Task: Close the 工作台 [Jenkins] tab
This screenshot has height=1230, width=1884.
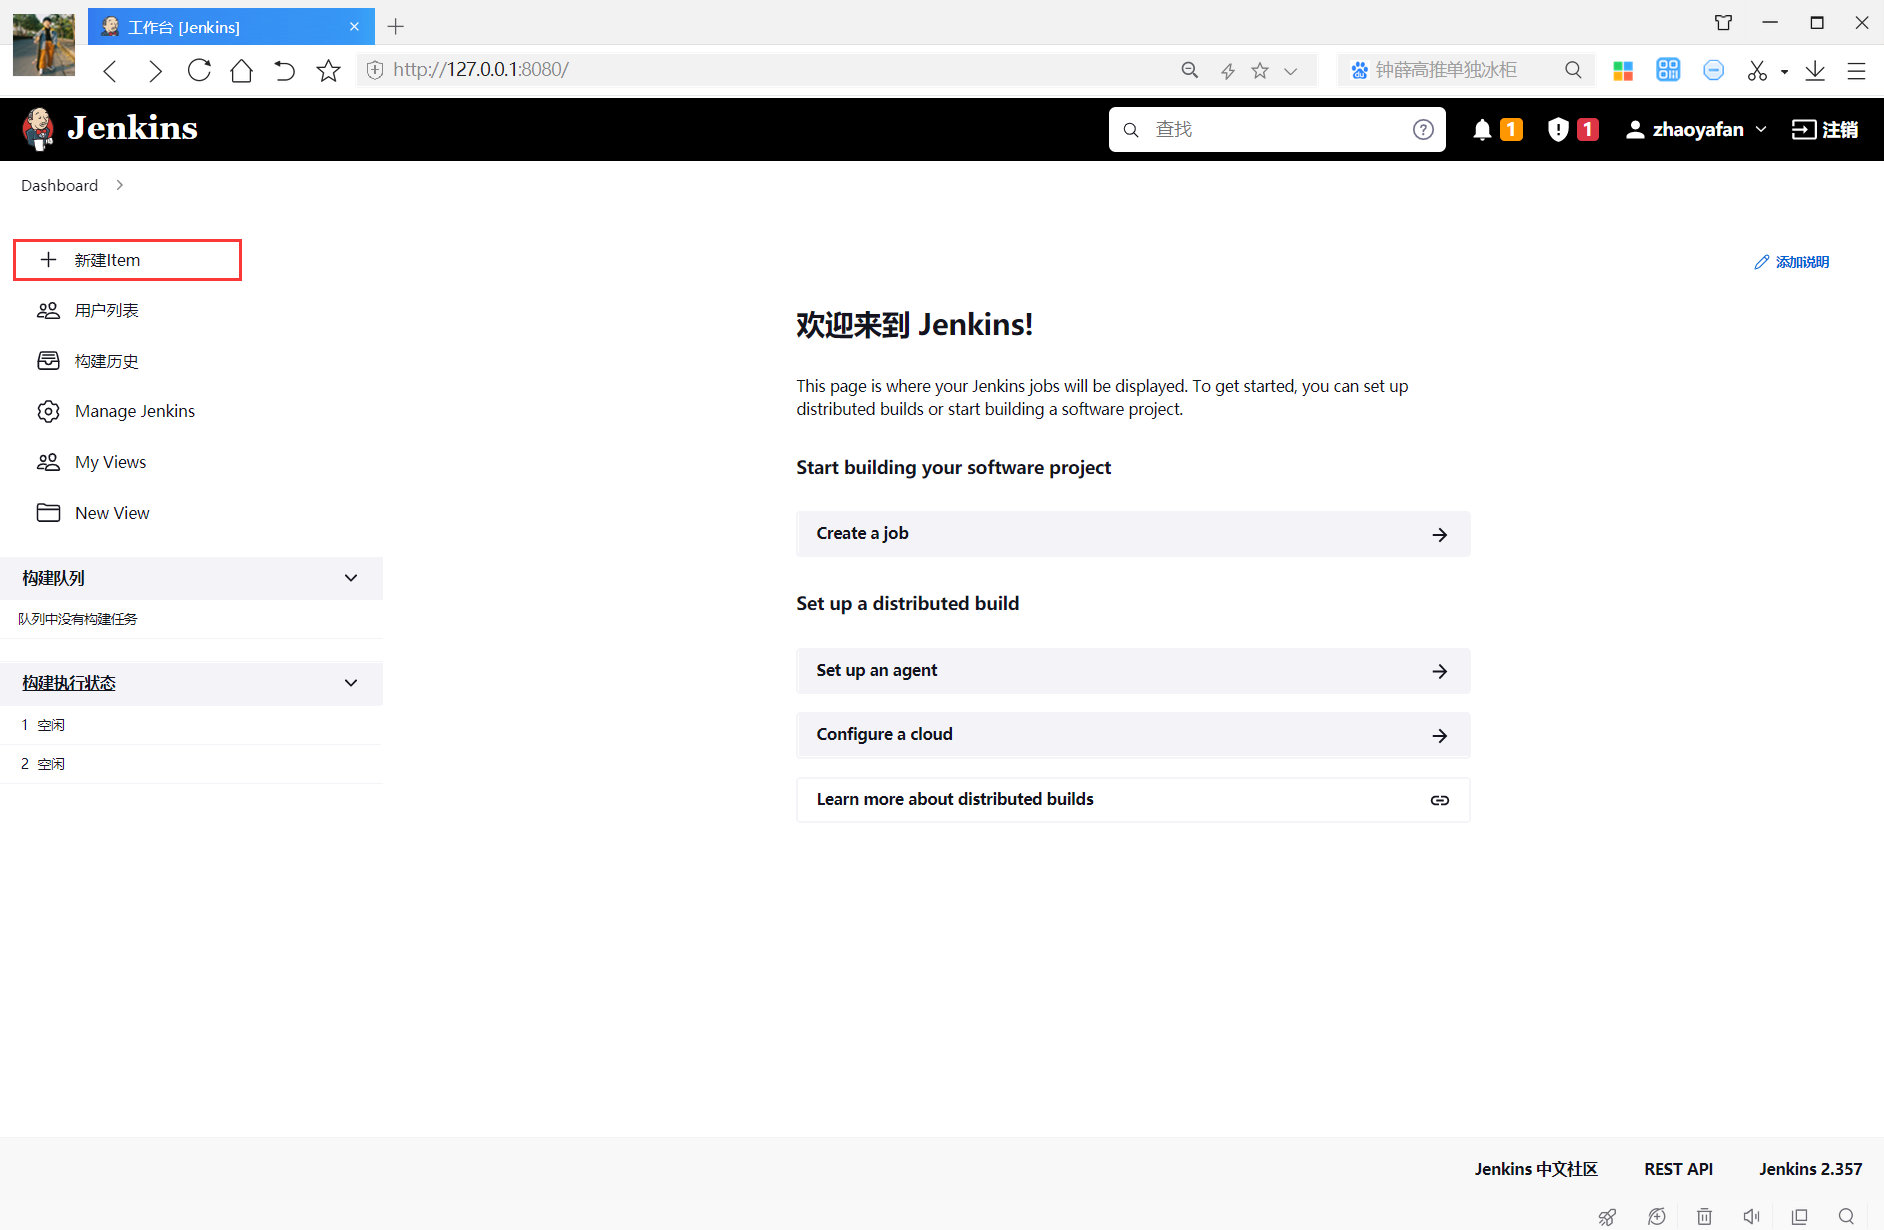Action: (x=354, y=27)
